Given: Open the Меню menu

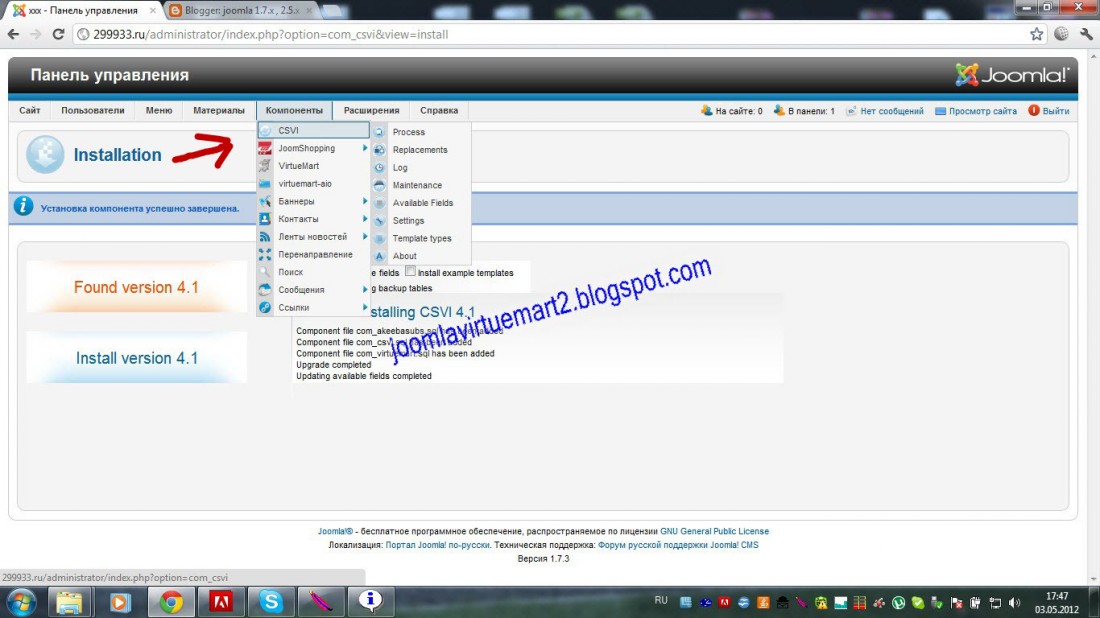Looking at the screenshot, I should pyautogui.click(x=159, y=110).
